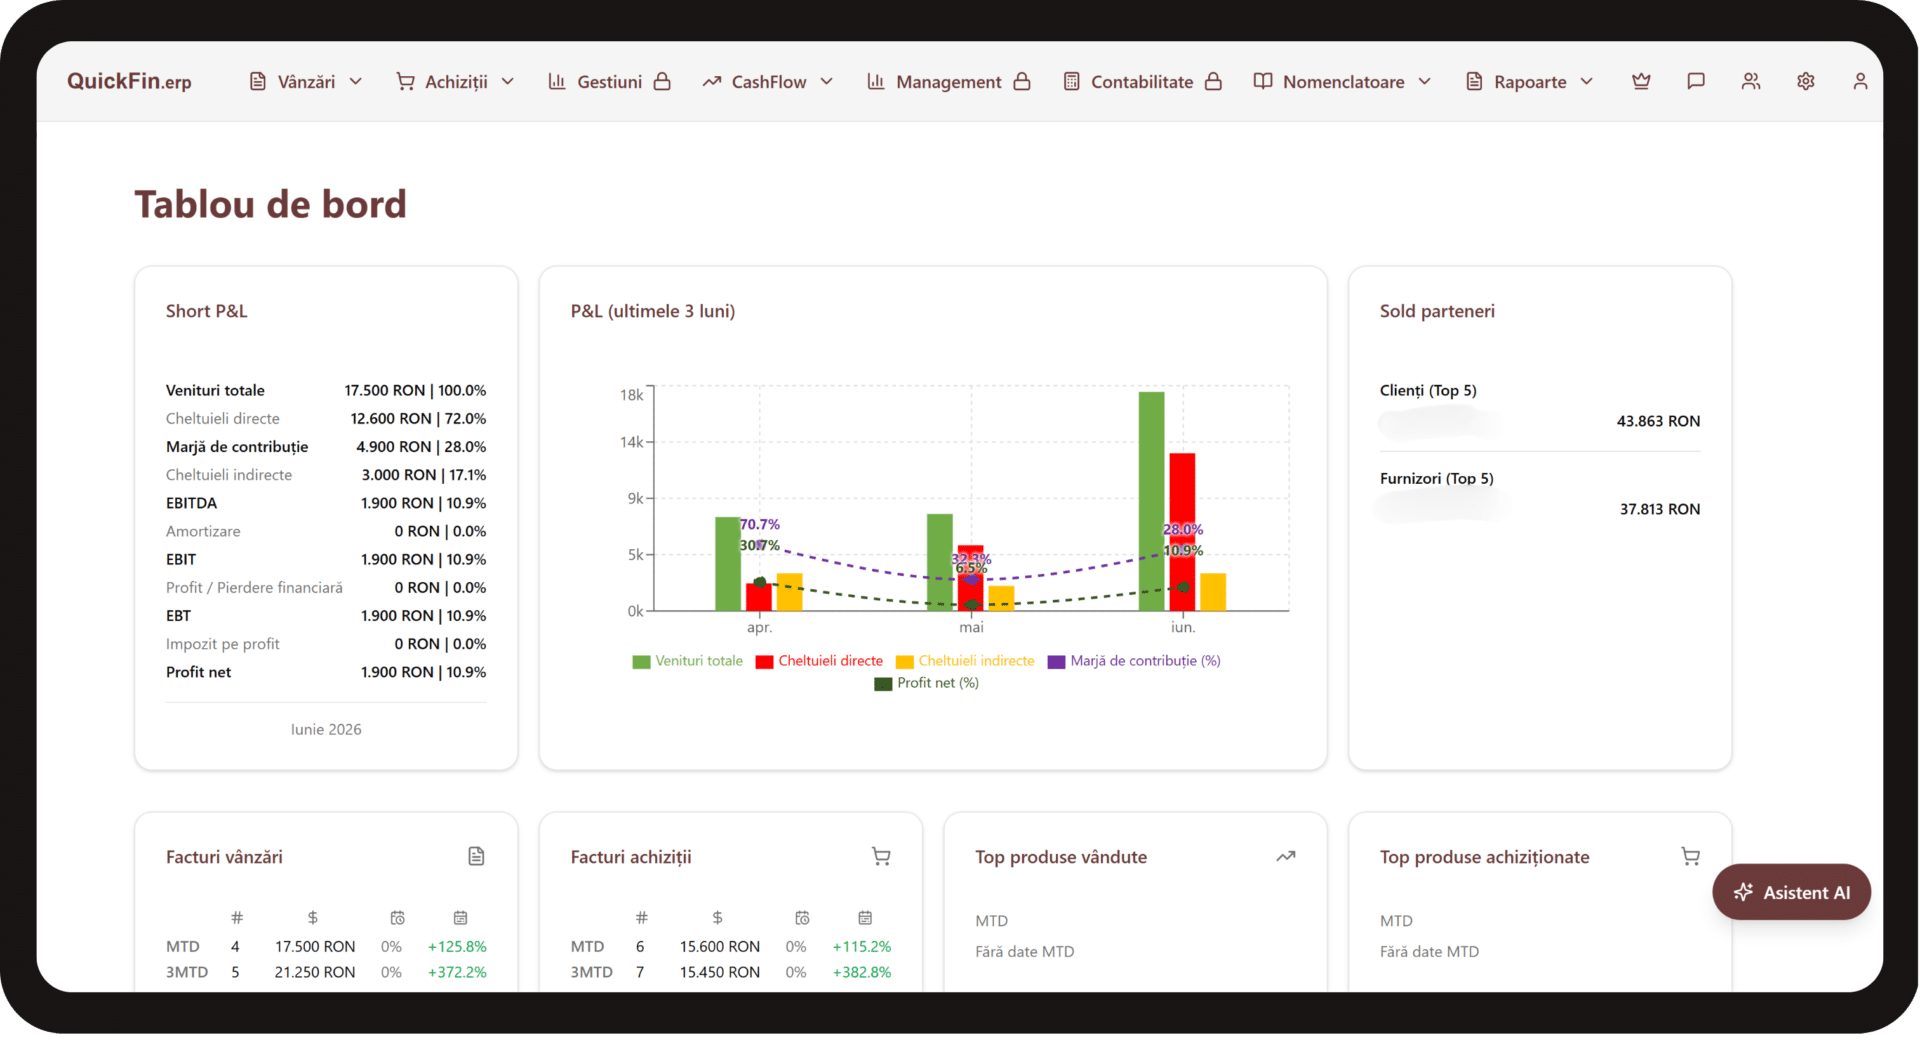Screen dimensions: 1920x1045
Task: Open the settings gear icon
Action: (x=1806, y=81)
